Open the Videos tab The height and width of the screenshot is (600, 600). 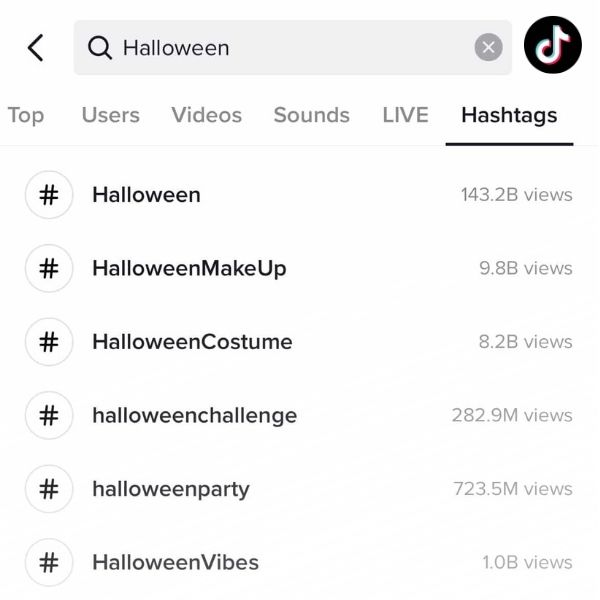pyautogui.click(x=207, y=115)
